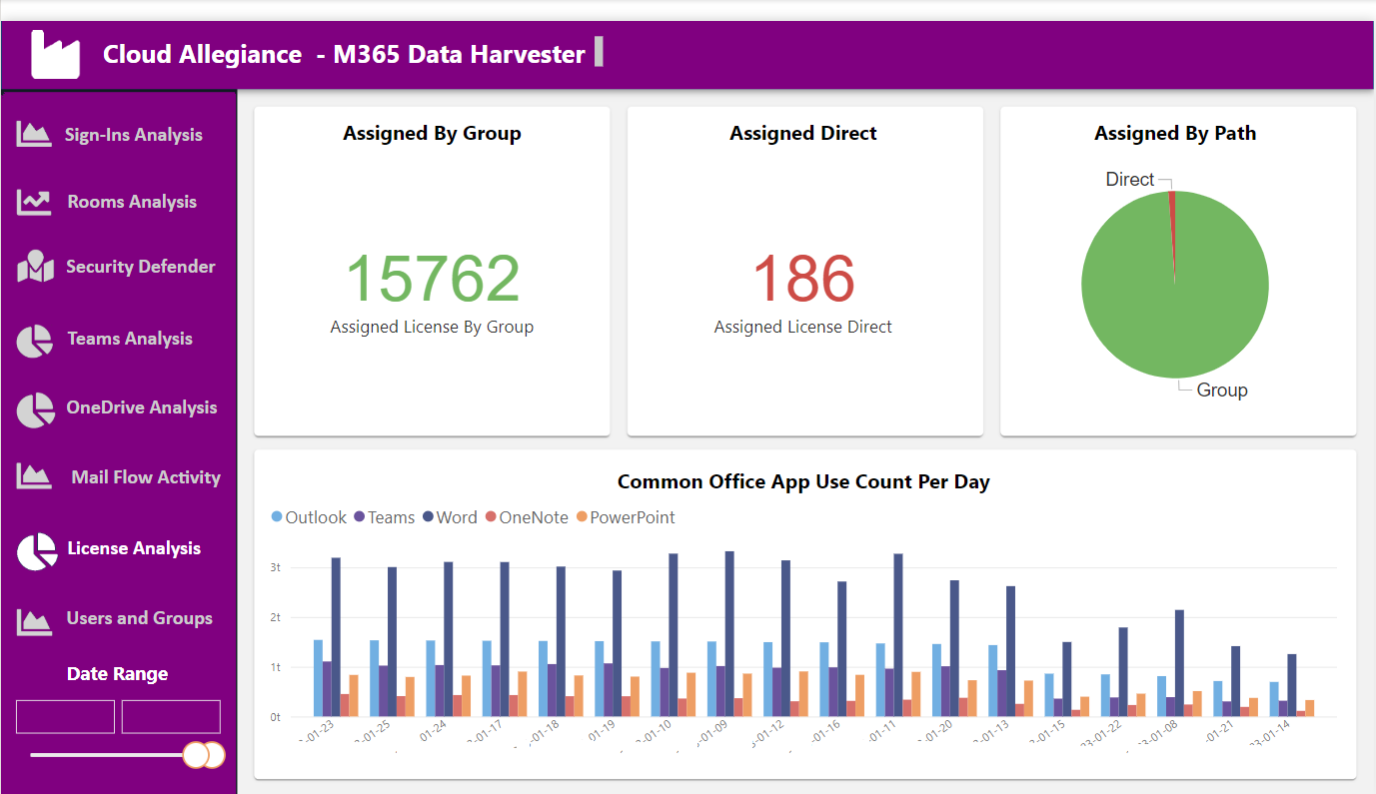The height and width of the screenshot is (794, 1376).
Task: Toggle OneNote legend entry
Action: coord(526,517)
